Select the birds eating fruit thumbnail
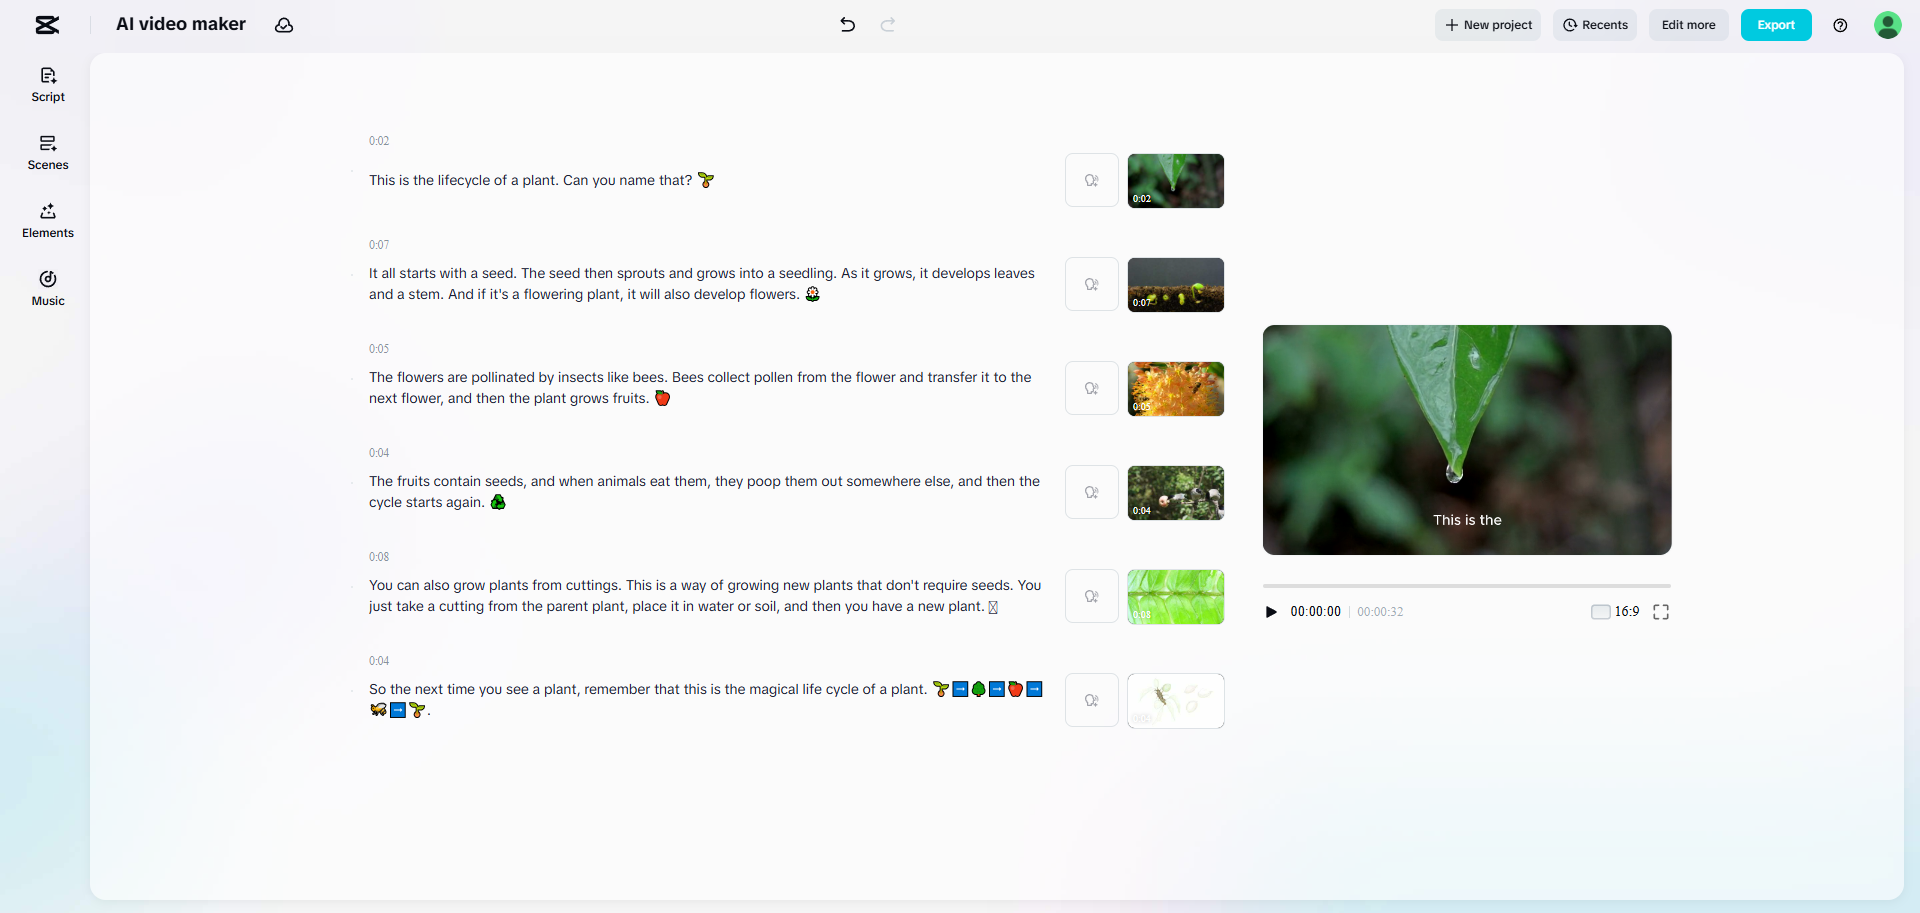Viewport: 1920px width, 913px height. 1176,493
